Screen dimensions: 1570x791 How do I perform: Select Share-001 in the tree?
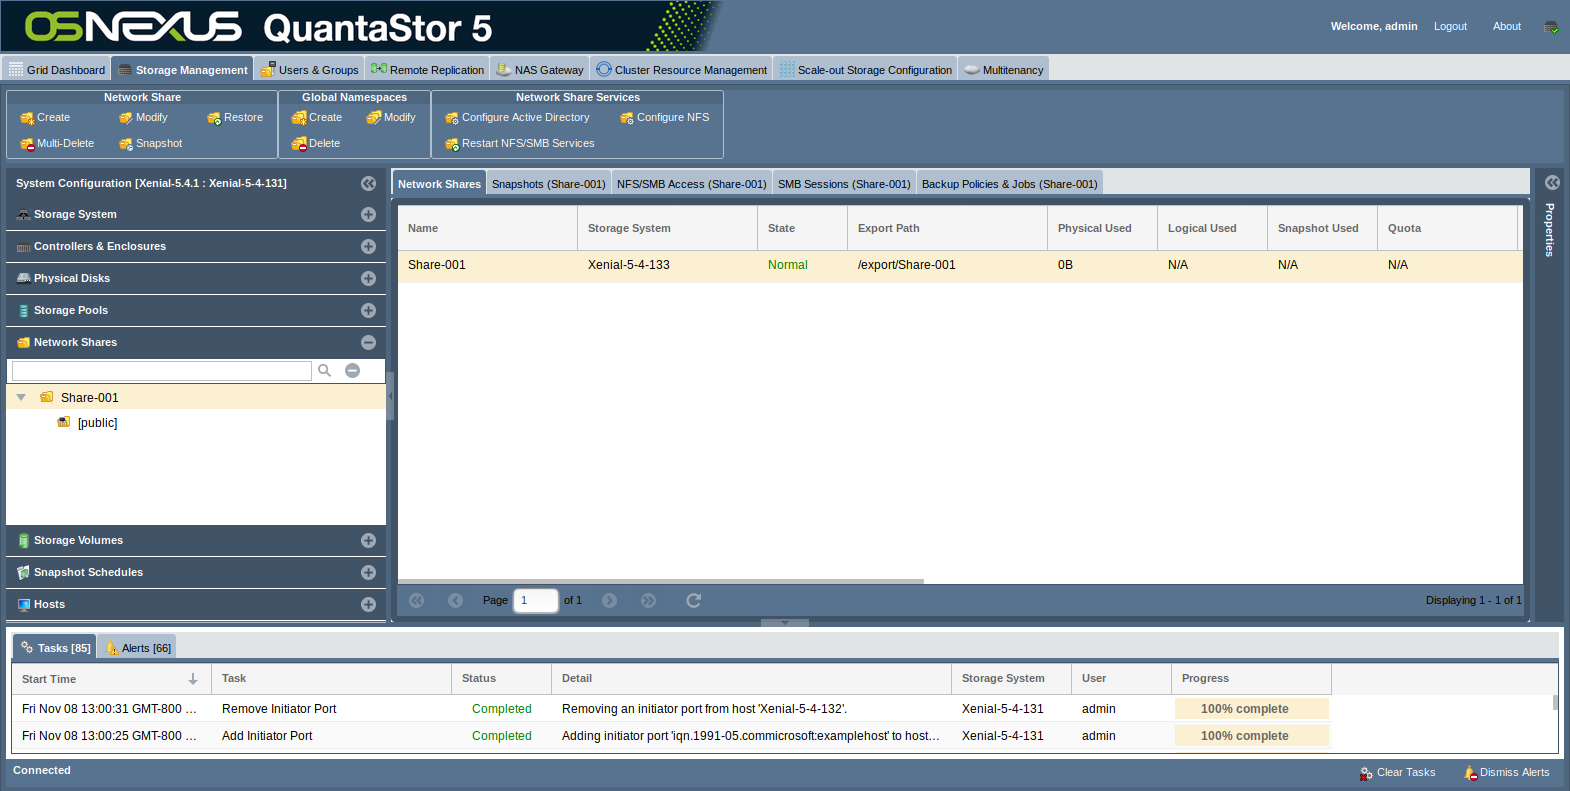pyautogui.click(x=89, y=398)
